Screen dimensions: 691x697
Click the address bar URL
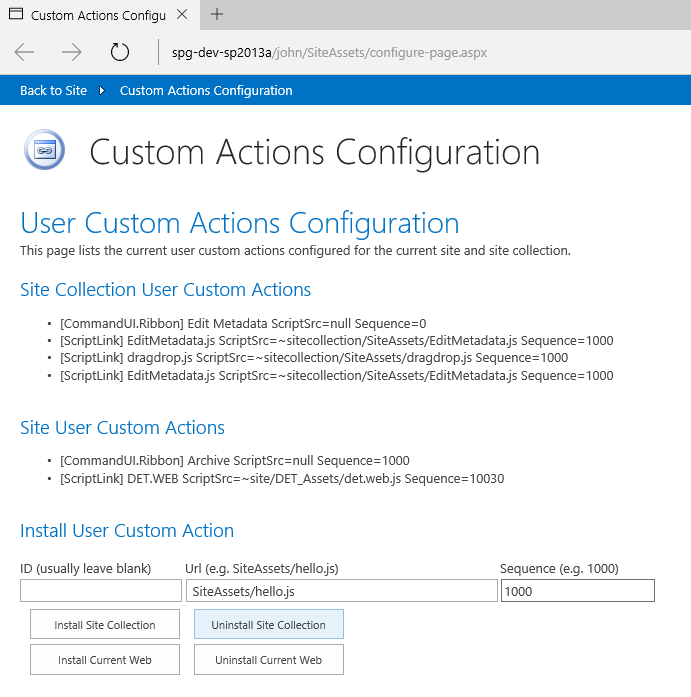pyautogui.click(x=329, y=52)
